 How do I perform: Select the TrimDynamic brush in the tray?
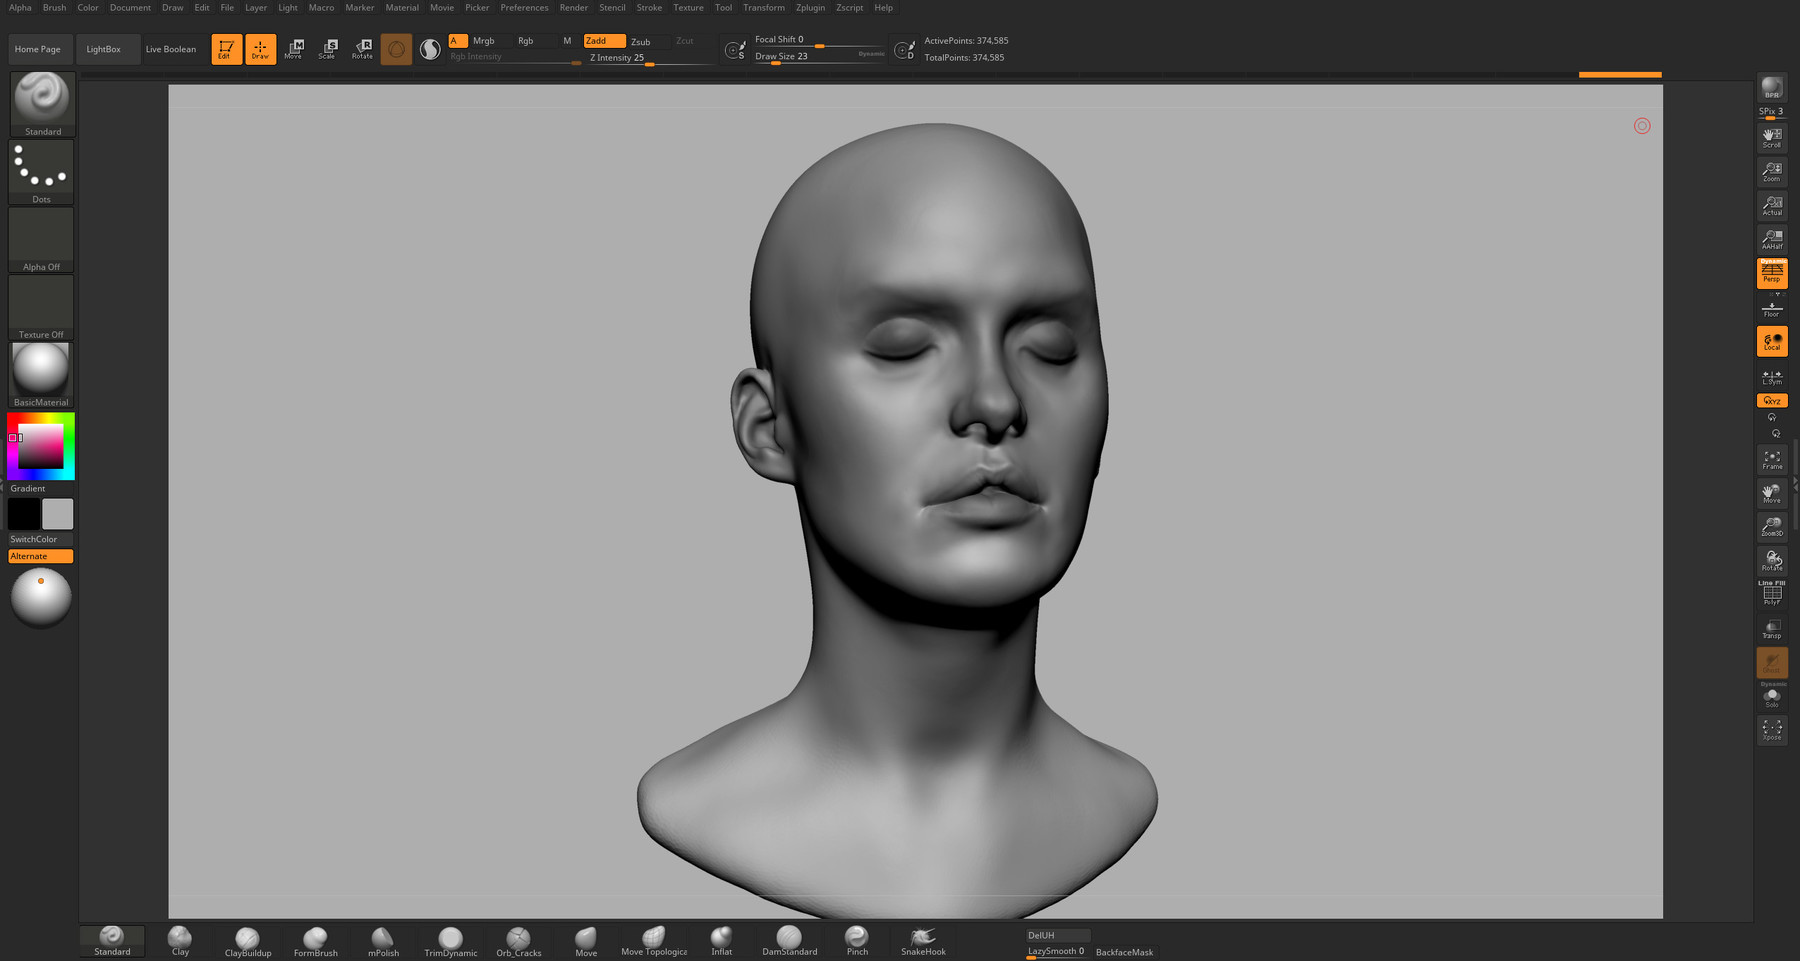pos(449,938)
